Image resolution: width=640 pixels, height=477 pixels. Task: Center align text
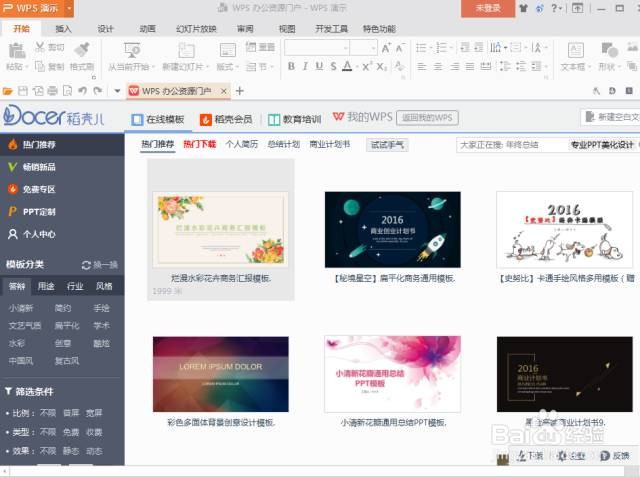point(438,66)
